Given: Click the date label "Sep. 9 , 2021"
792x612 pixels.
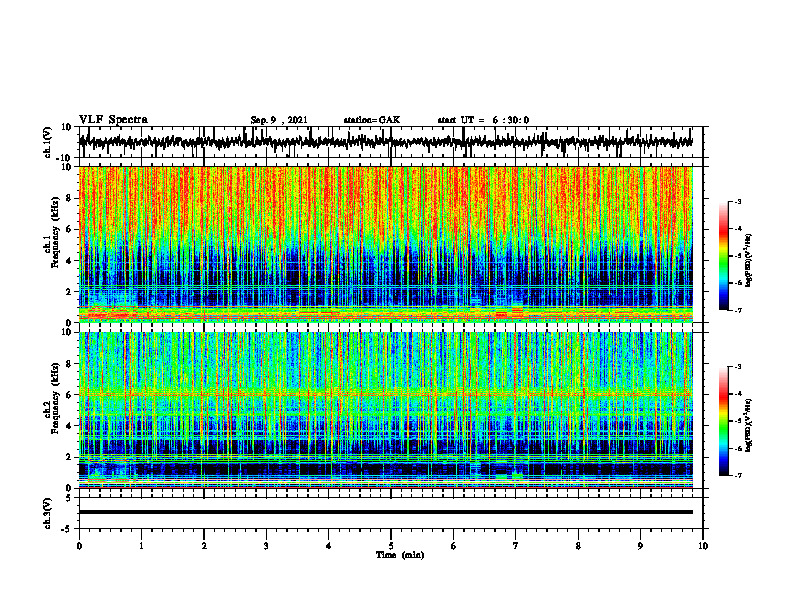Looking at the screenshot, I should [x=279, y=120].
